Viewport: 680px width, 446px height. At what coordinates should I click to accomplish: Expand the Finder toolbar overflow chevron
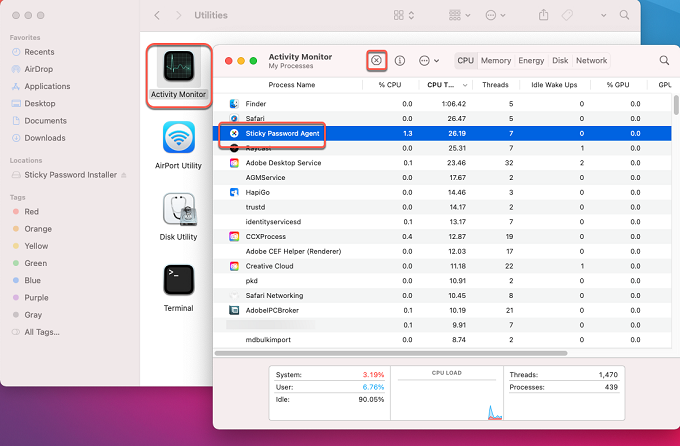click(603, 16)
